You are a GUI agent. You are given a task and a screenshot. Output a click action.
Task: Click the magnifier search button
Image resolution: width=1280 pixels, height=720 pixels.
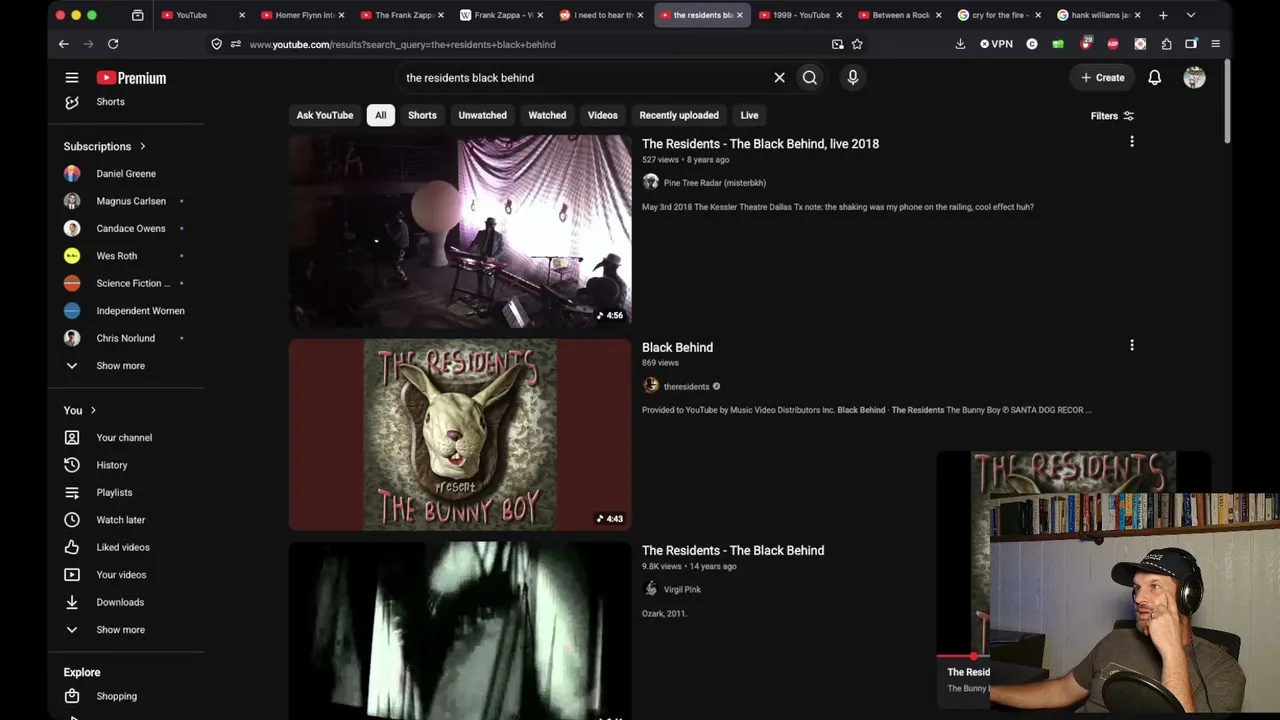pos(810,78)
